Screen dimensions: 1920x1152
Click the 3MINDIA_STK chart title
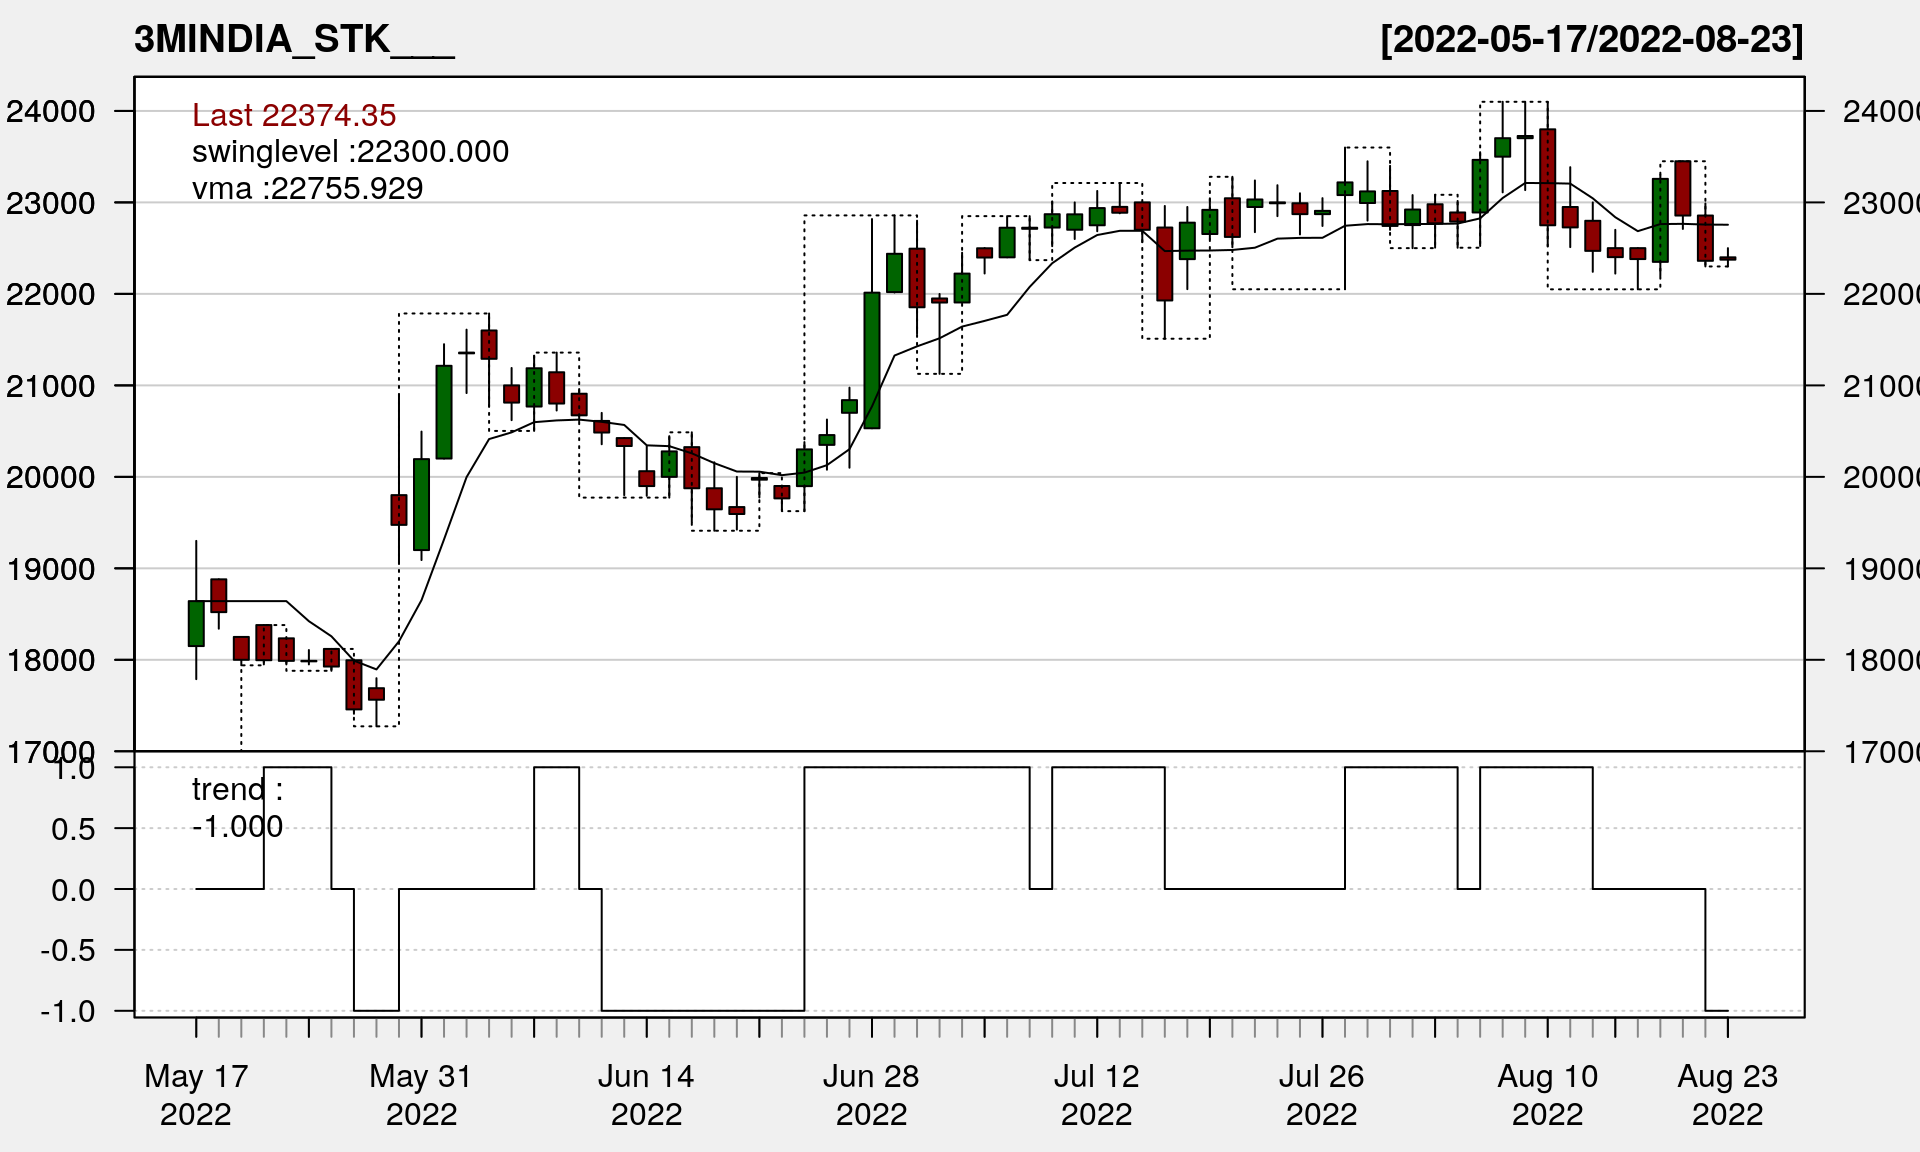293,39
